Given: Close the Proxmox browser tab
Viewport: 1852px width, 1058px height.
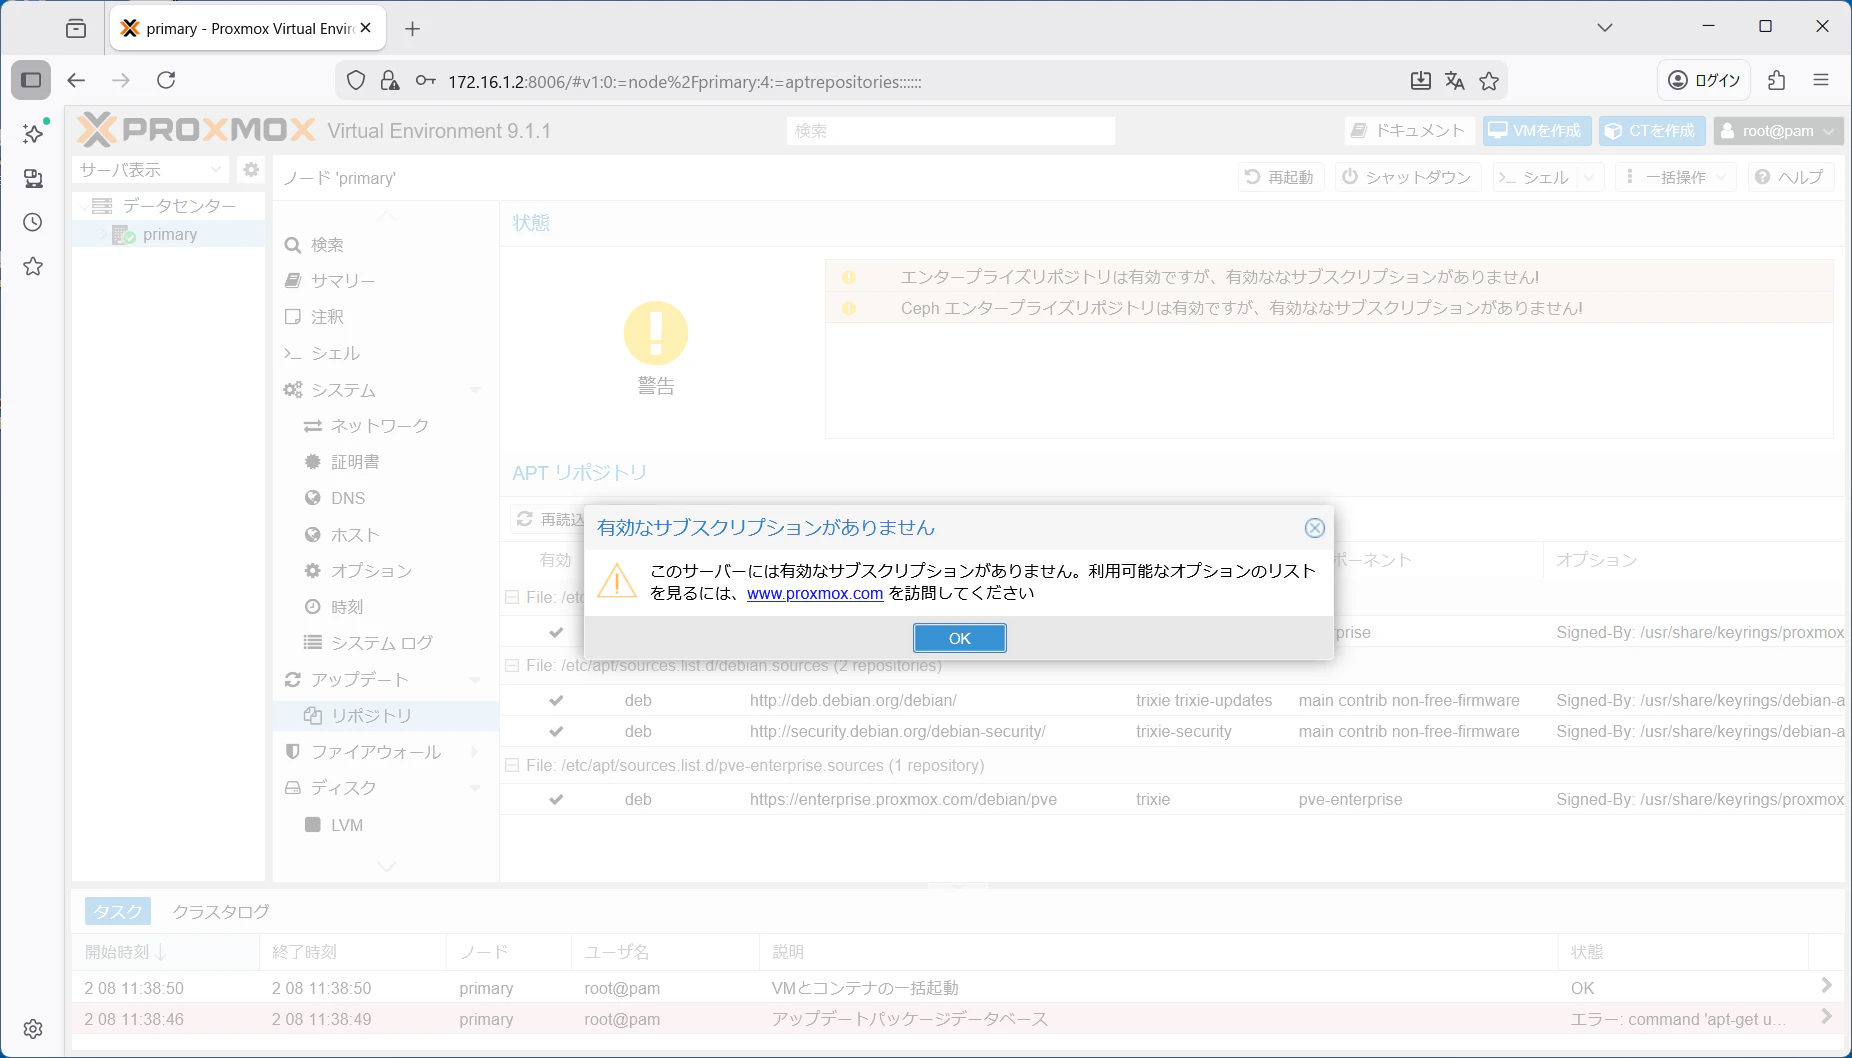Looking at the screenshot, I should tap(366, 28).
